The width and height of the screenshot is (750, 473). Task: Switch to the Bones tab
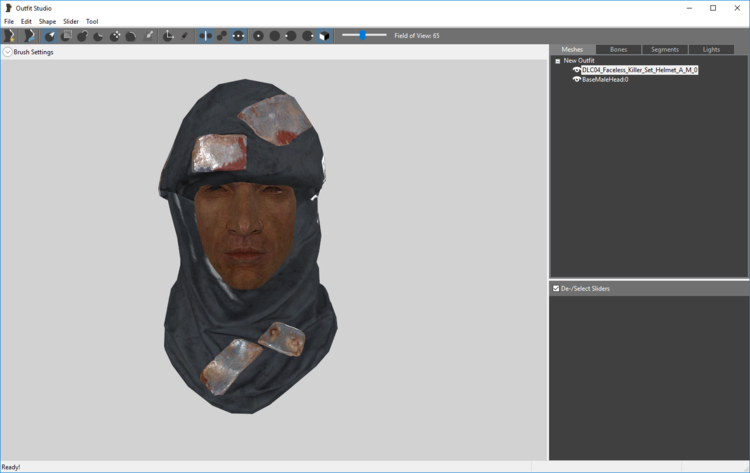click(618, 49)
